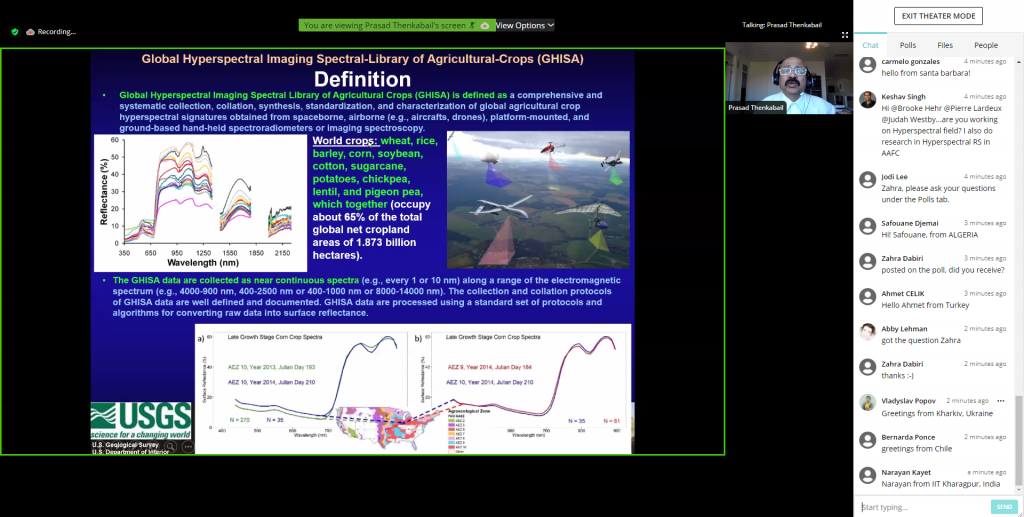Click the chat scrollbar up arrow

coord(1018,60)
